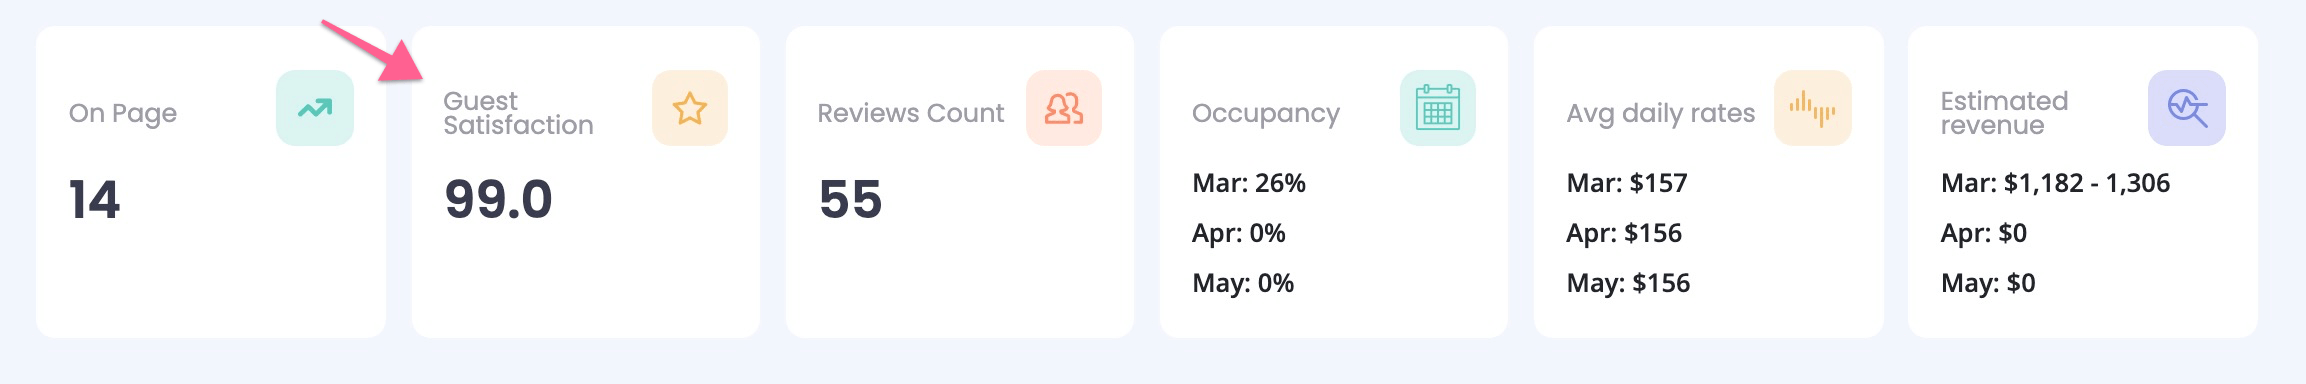Click the Reviews Count heading
Screen dimensions: 2306x384
coord(910,113)
